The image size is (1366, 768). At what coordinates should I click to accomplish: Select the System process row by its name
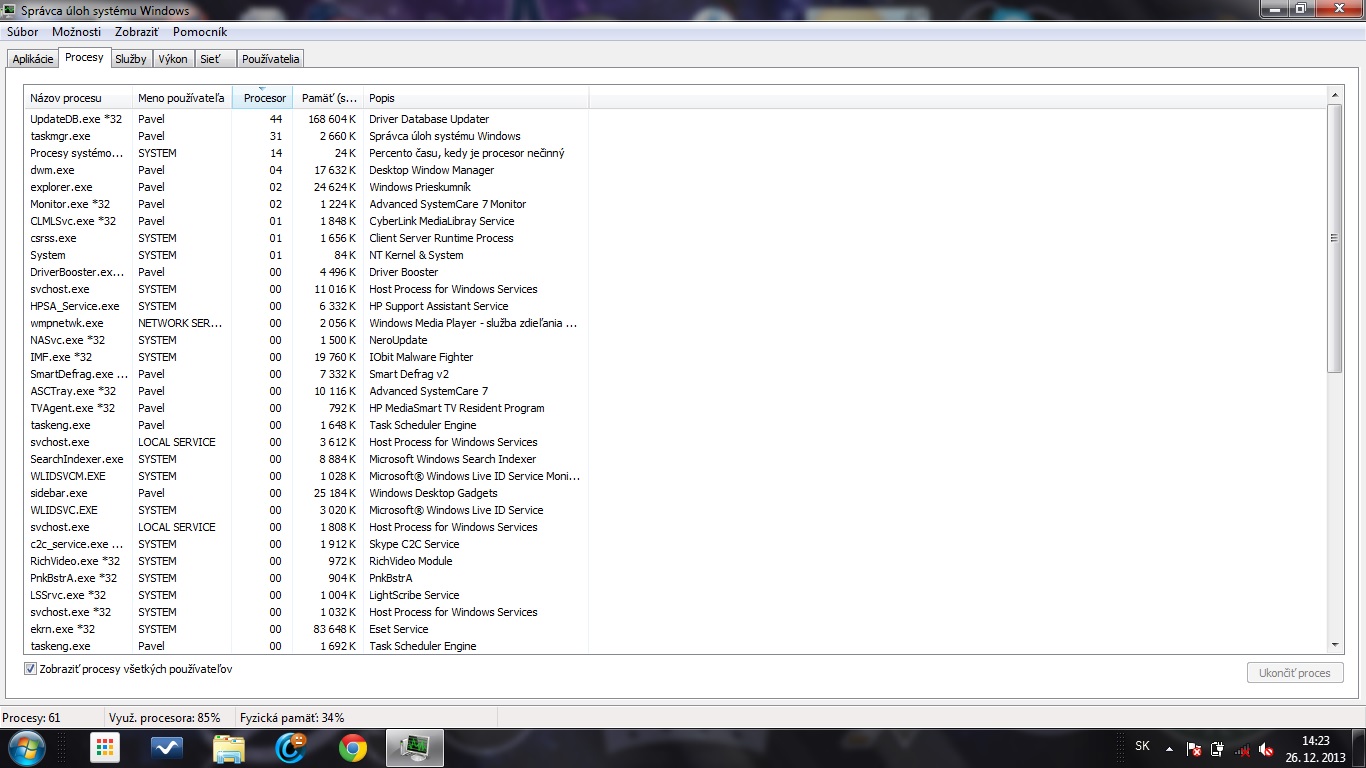tap(48, 255)
